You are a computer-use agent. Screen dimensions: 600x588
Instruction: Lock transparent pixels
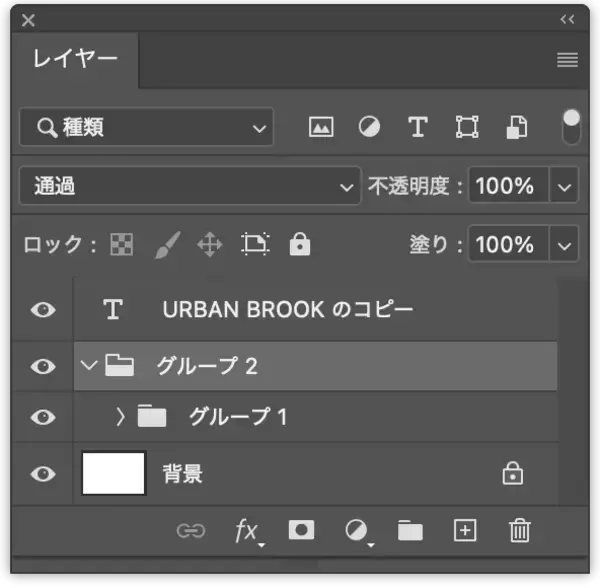(x=122, y=244)
